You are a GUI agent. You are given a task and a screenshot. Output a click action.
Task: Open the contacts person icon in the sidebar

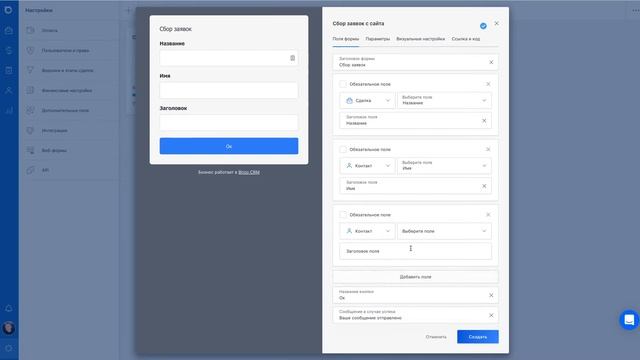pos(9,90)
